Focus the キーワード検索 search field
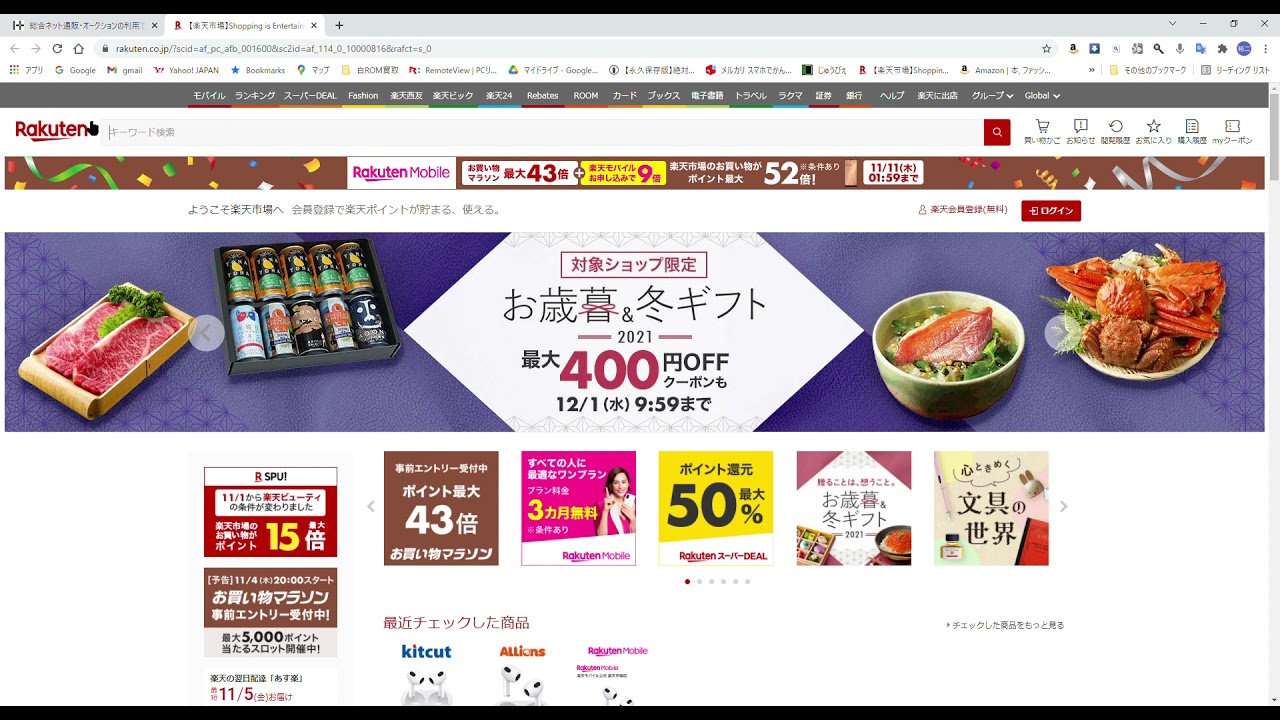Viewport: 1280px width, 720px height. coord(545,132)
